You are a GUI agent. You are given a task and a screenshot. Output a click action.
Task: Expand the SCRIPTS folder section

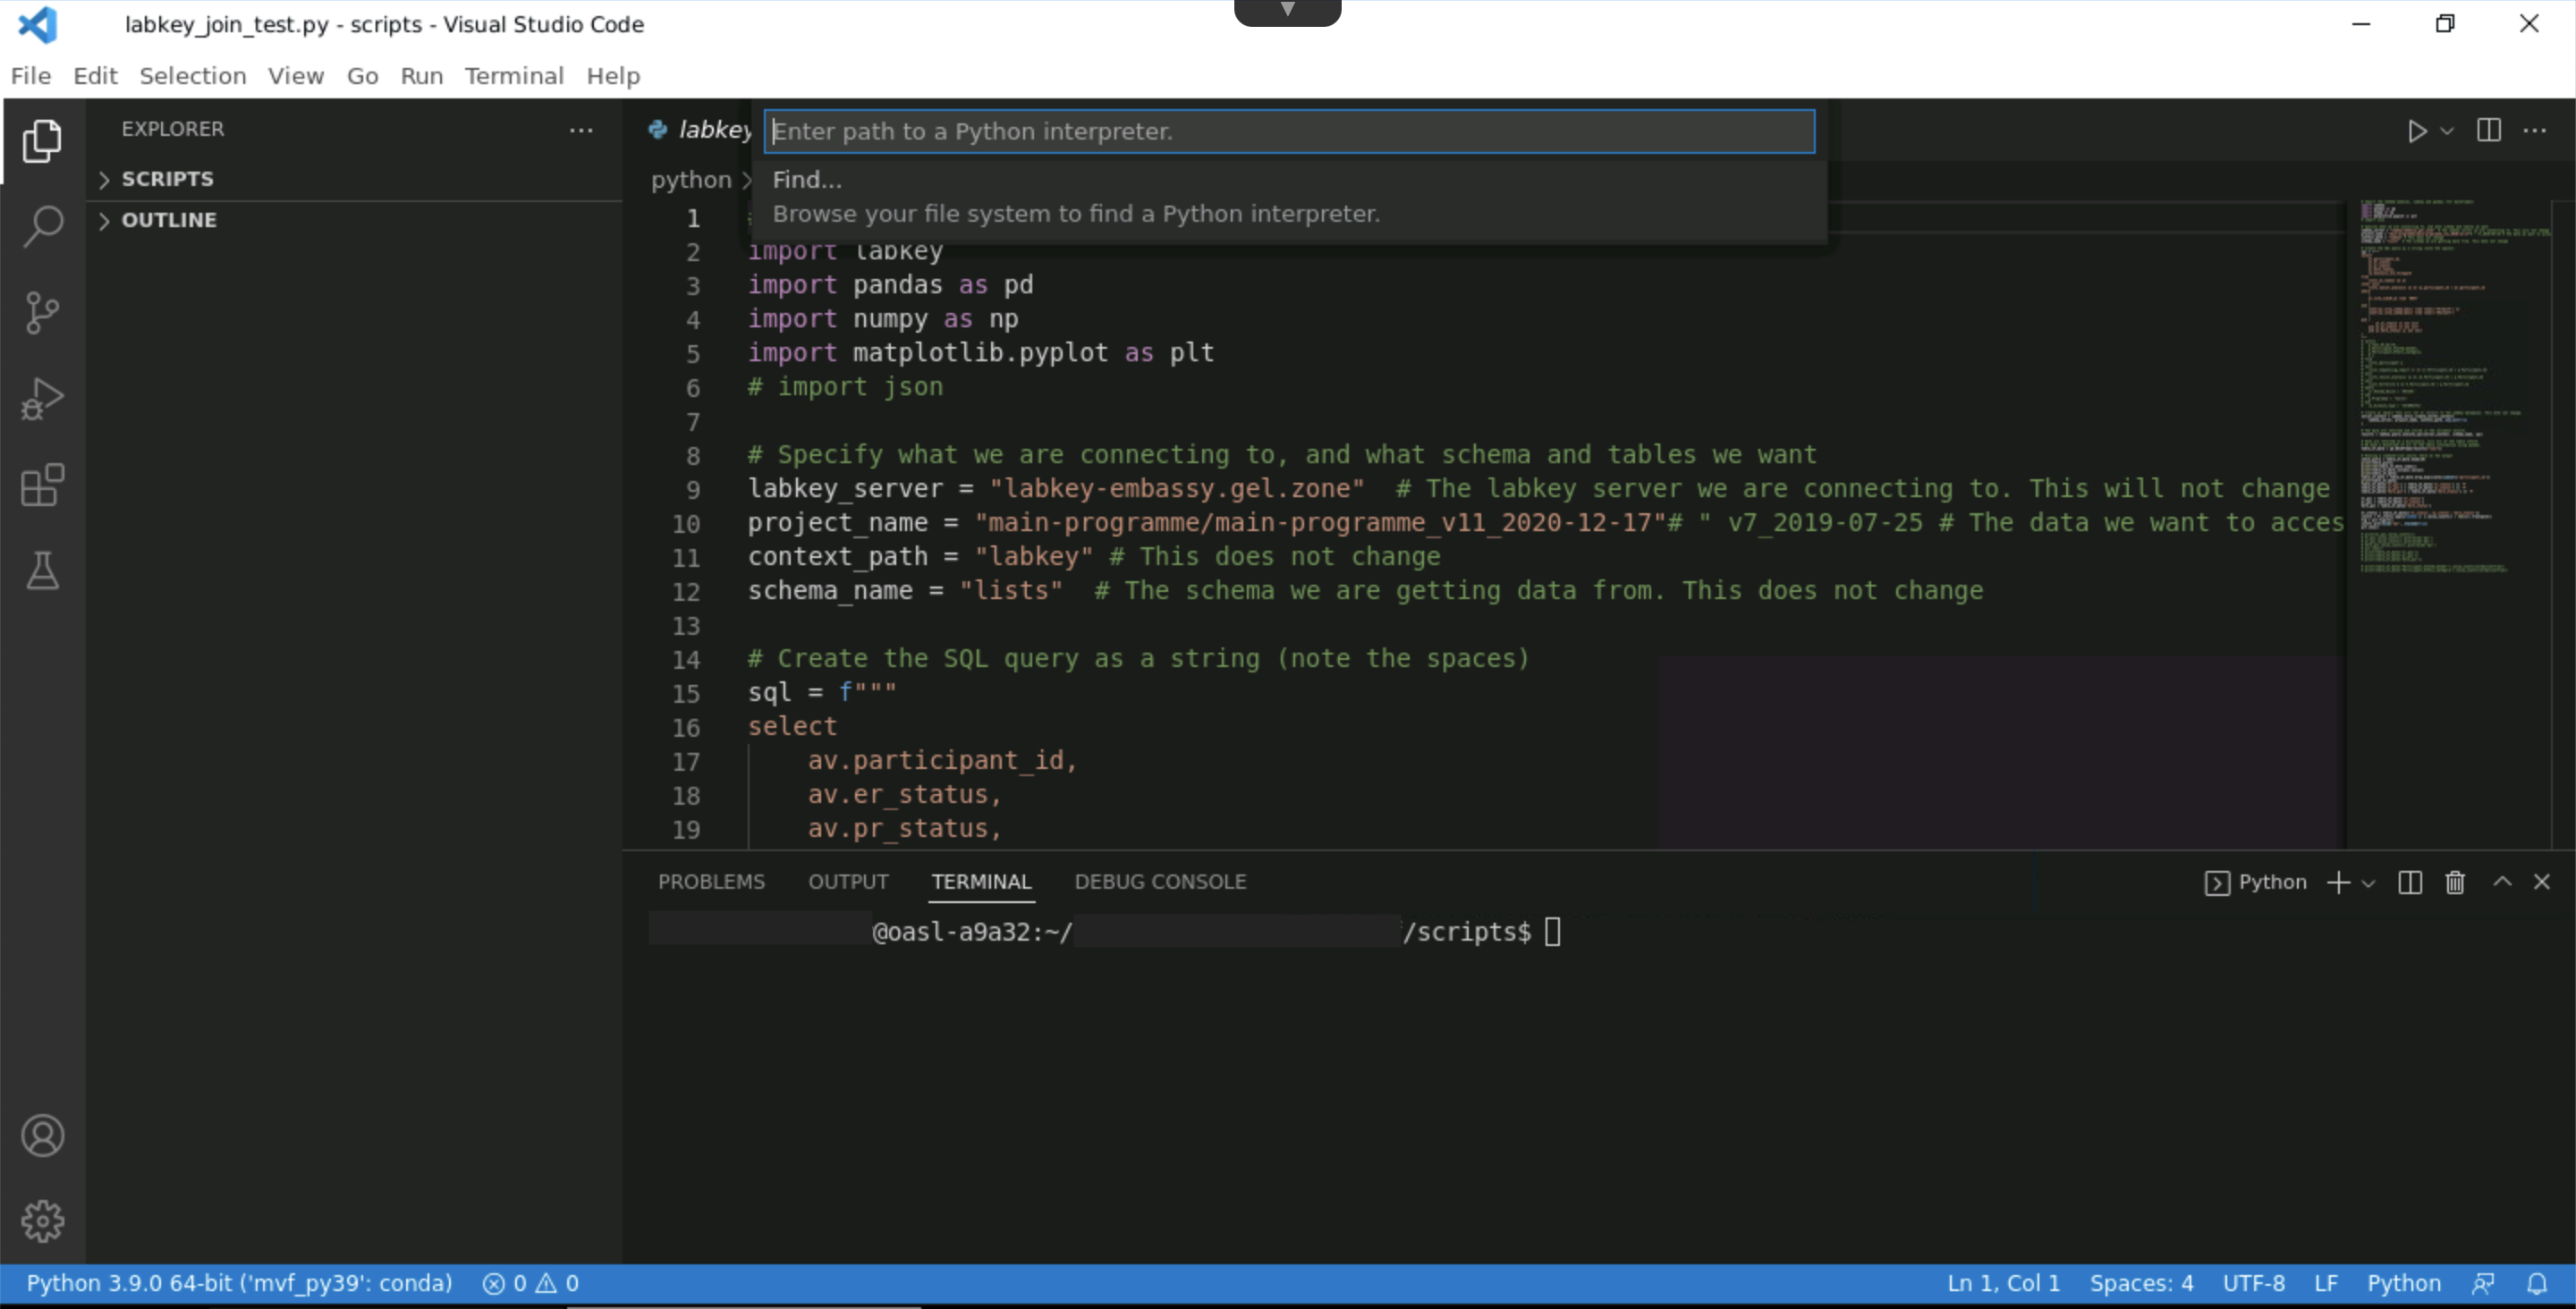tap(167, 179)
